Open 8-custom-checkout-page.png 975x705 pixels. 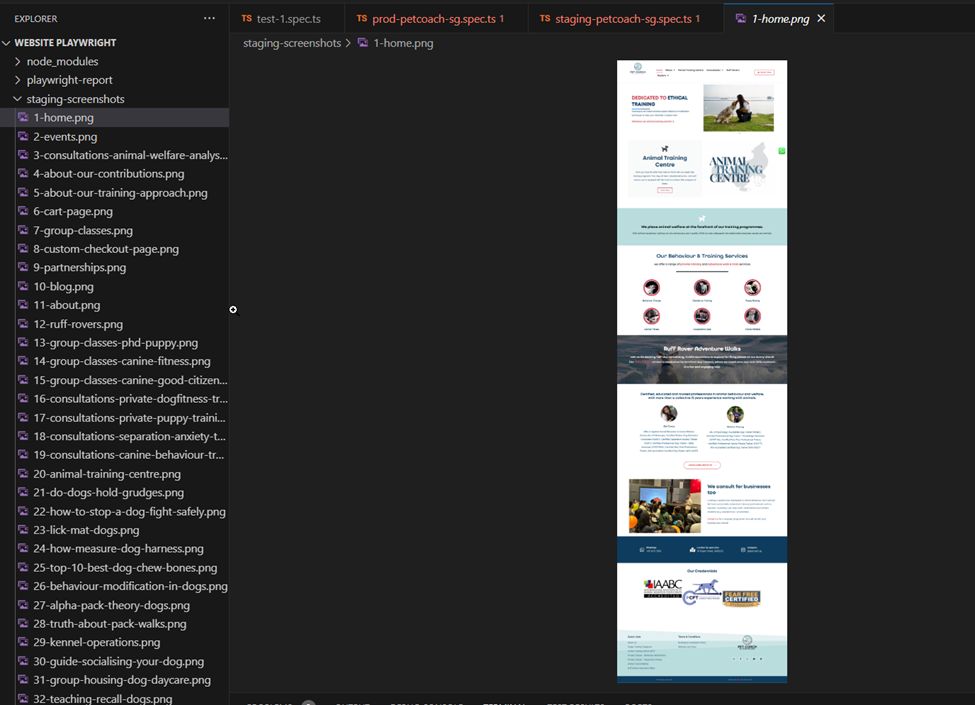pos(114,249)
